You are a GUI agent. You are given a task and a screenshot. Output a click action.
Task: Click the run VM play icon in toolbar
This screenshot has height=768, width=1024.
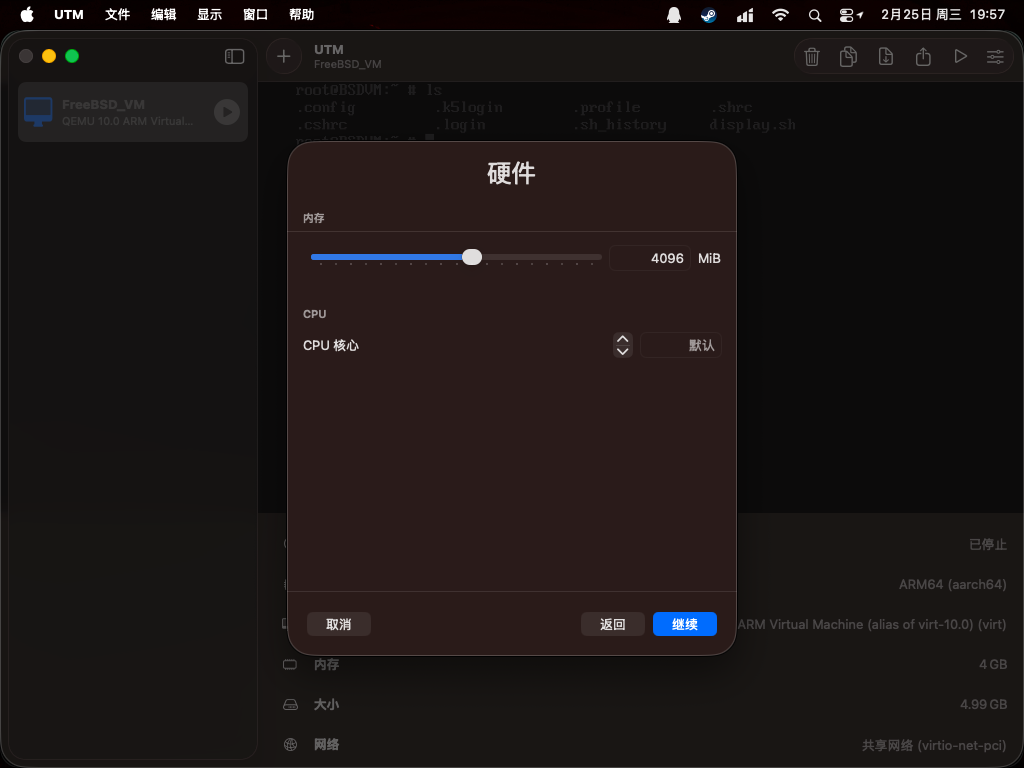point(960,56)
